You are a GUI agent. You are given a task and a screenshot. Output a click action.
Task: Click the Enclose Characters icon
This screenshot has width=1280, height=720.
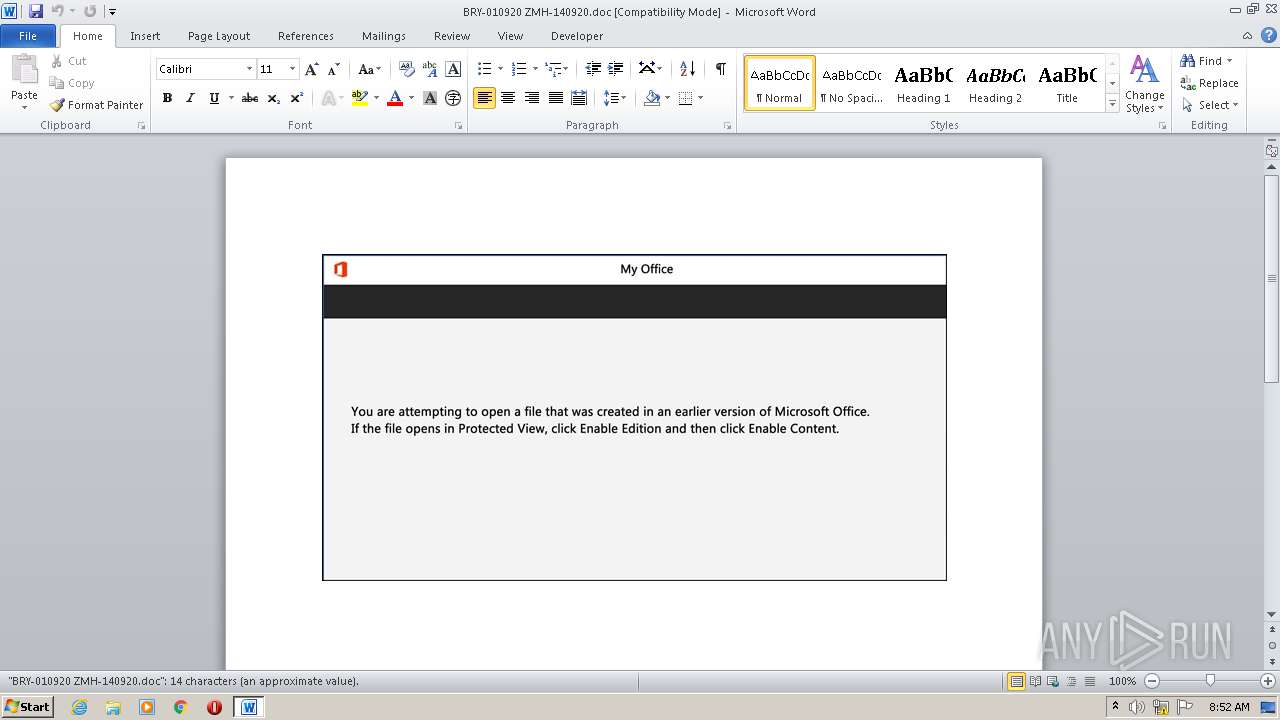pyautogui.click(x=453, y=98)
